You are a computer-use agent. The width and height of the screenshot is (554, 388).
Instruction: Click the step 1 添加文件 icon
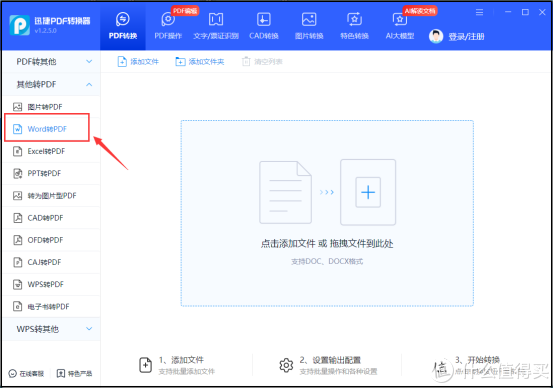click(x=145, y=365)
